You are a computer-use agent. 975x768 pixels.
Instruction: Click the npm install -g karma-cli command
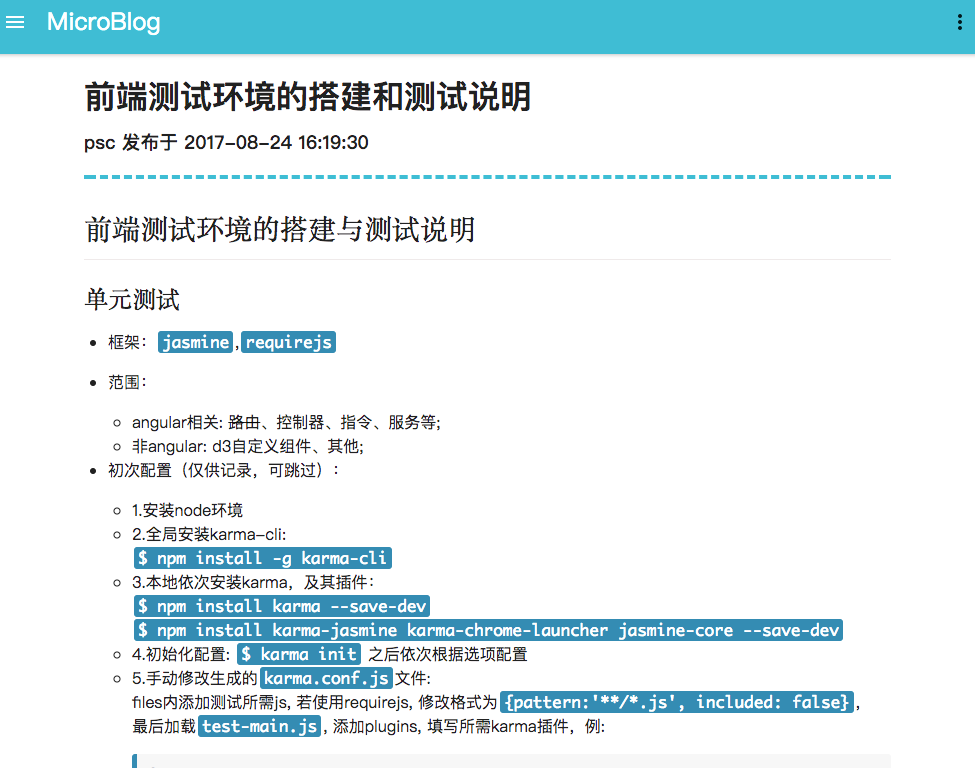tap(262, 558)
